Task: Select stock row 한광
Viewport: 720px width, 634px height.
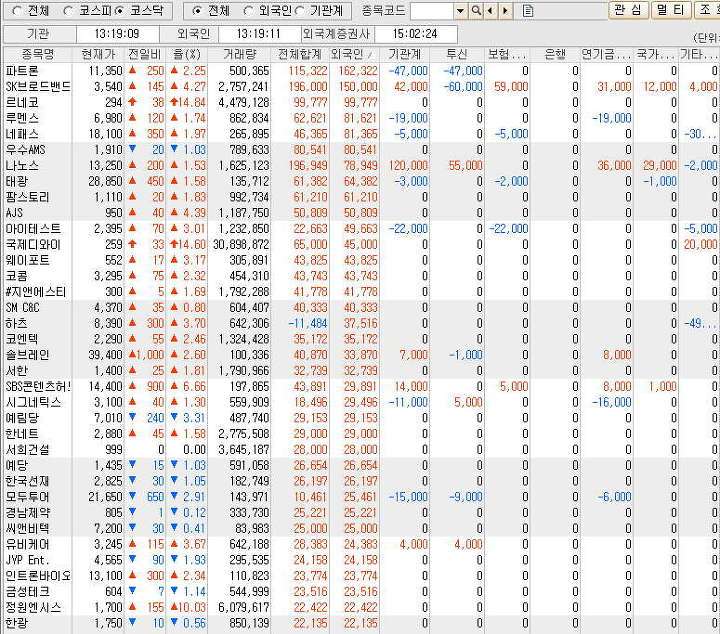Action: point(360,623)
